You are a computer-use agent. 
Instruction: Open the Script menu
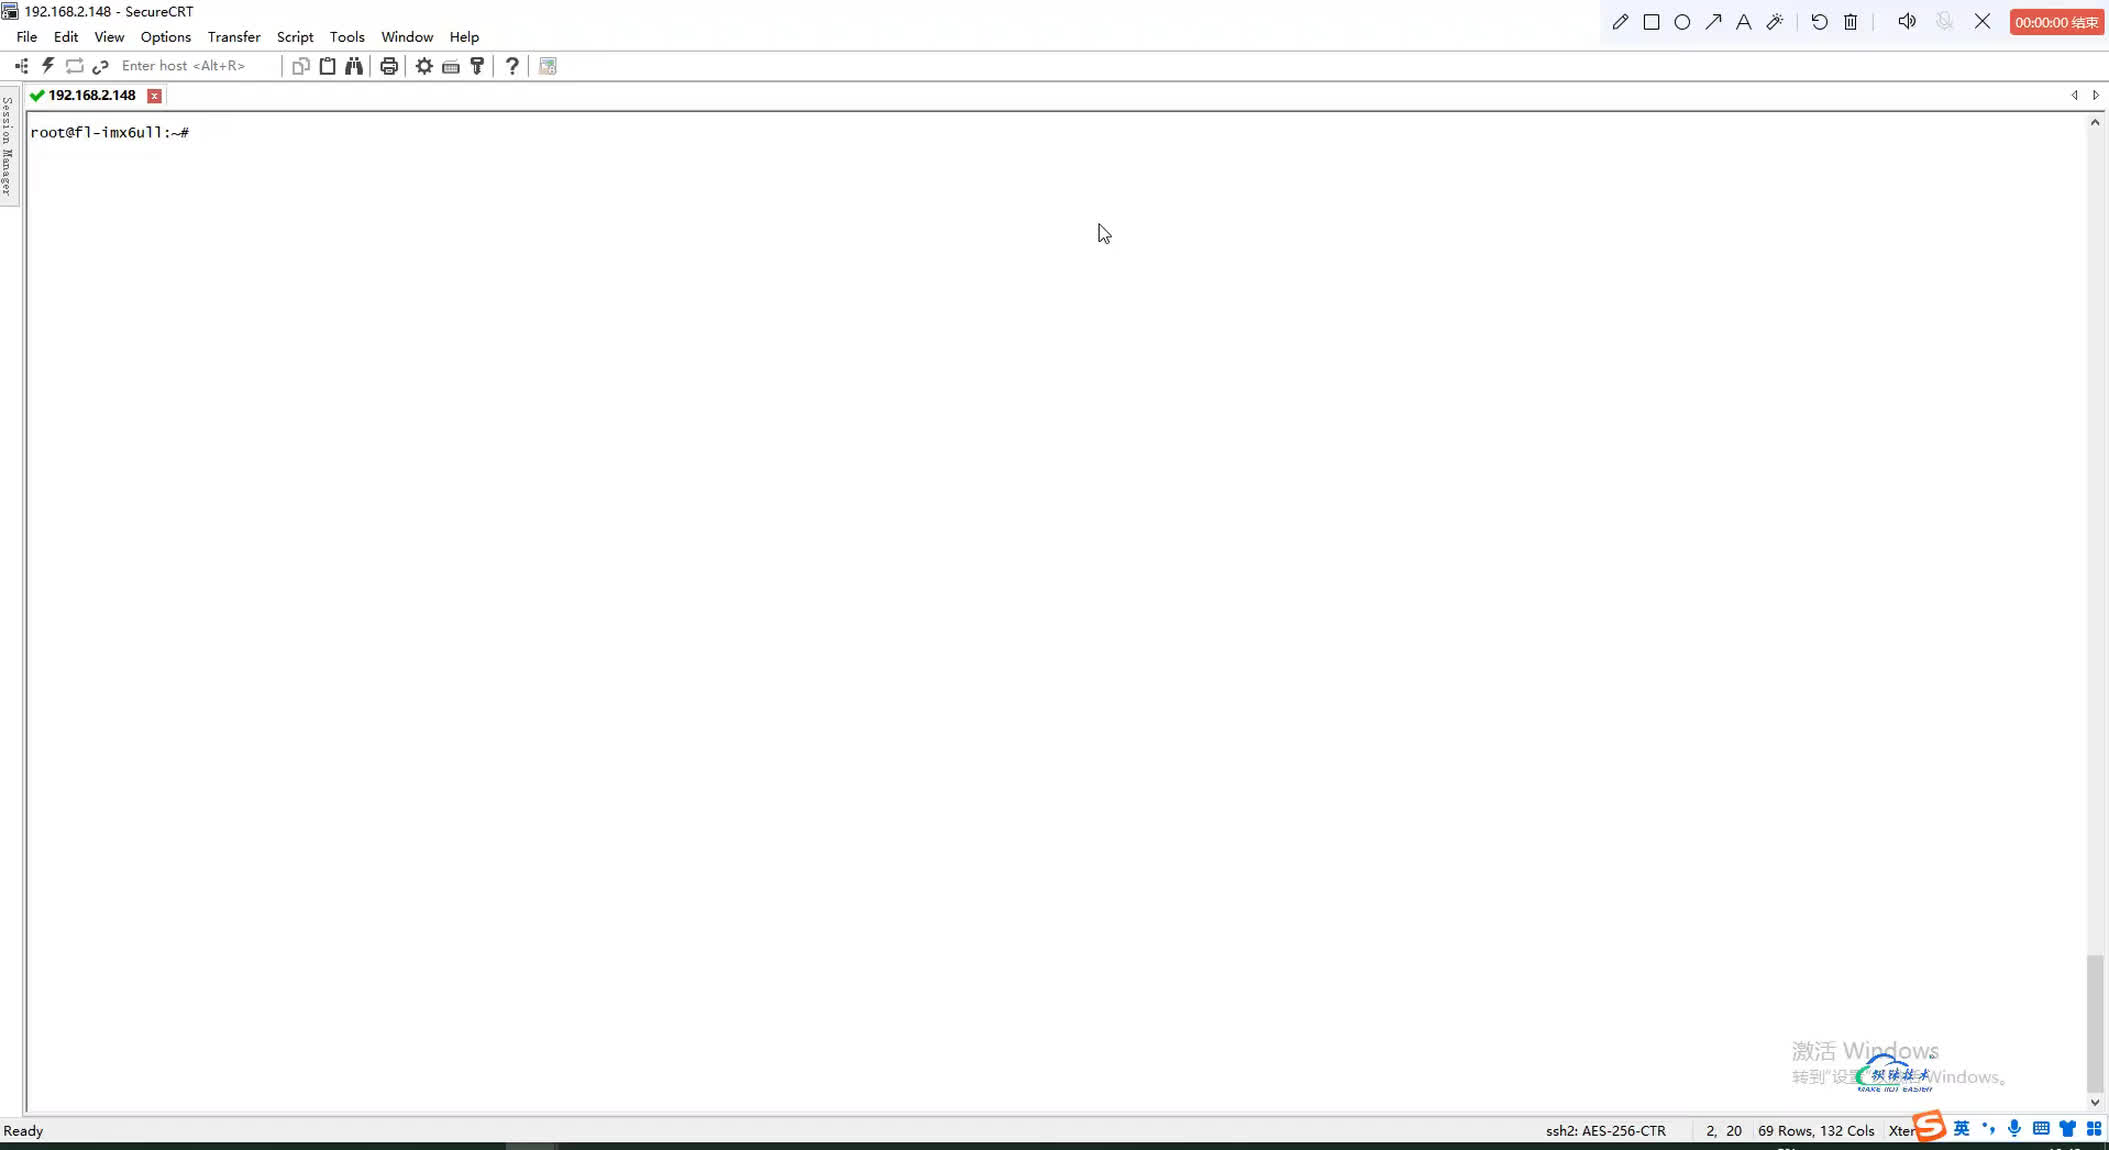tap(295, 37)
